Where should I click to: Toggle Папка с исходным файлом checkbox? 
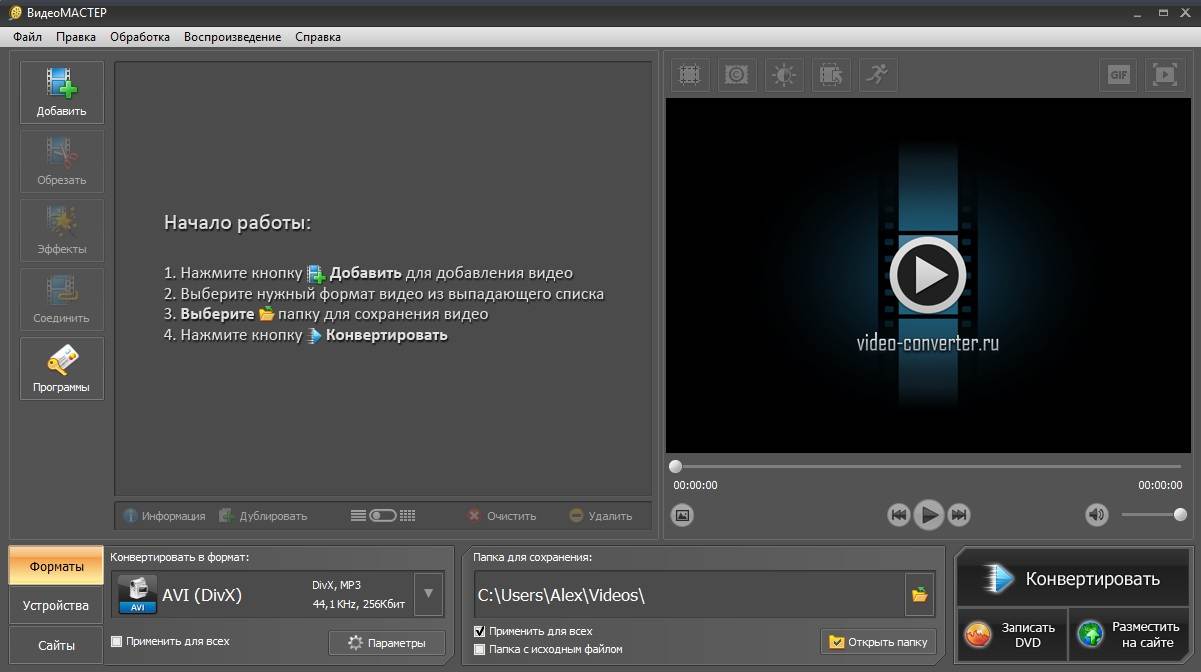480,649
